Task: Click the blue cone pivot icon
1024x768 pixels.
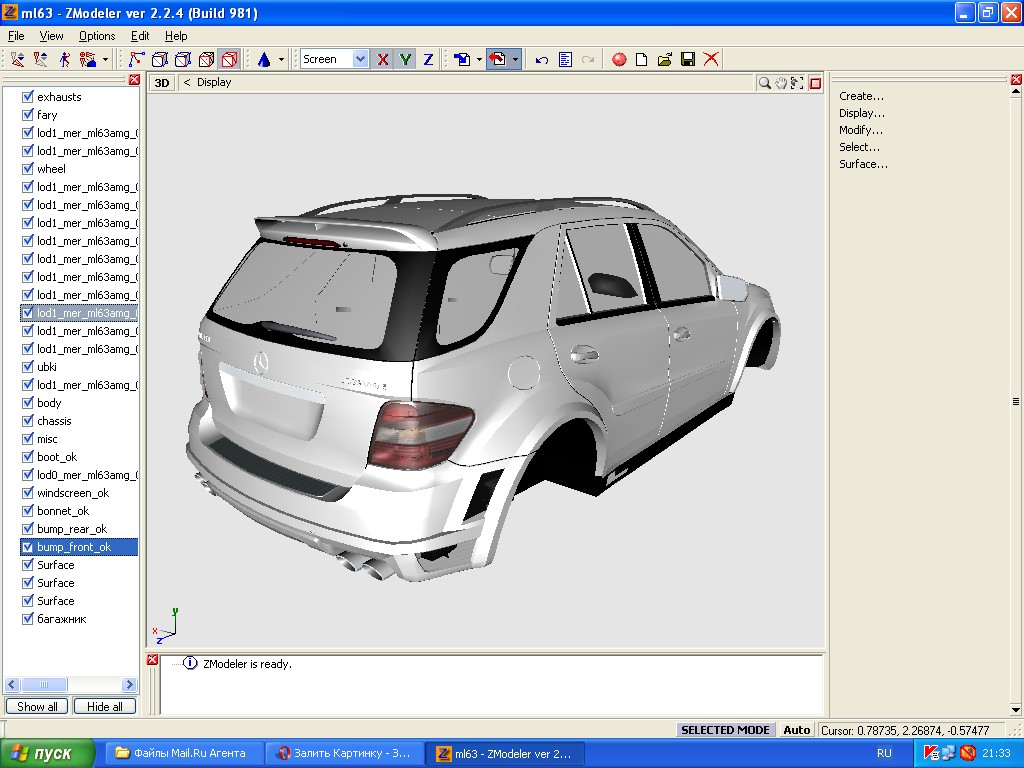Action: click(x=264, y=59)
